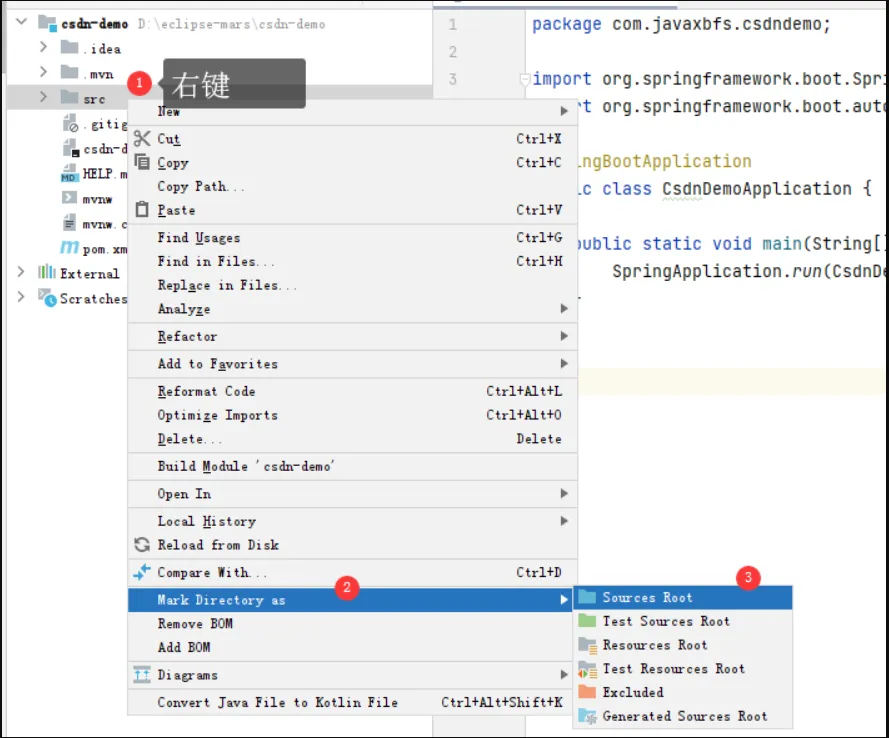
Task: Choose Generated Sources Root option
Action: point(683,716)
